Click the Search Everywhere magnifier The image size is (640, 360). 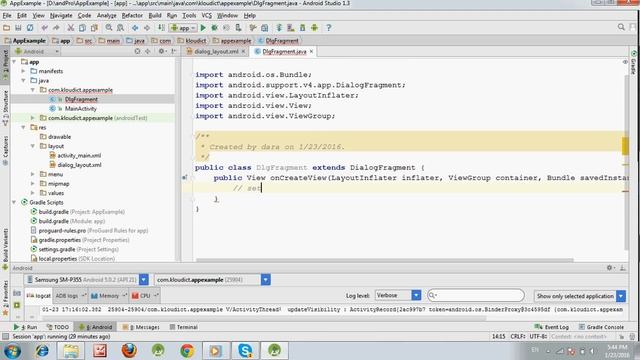click(x=621, y=27)
